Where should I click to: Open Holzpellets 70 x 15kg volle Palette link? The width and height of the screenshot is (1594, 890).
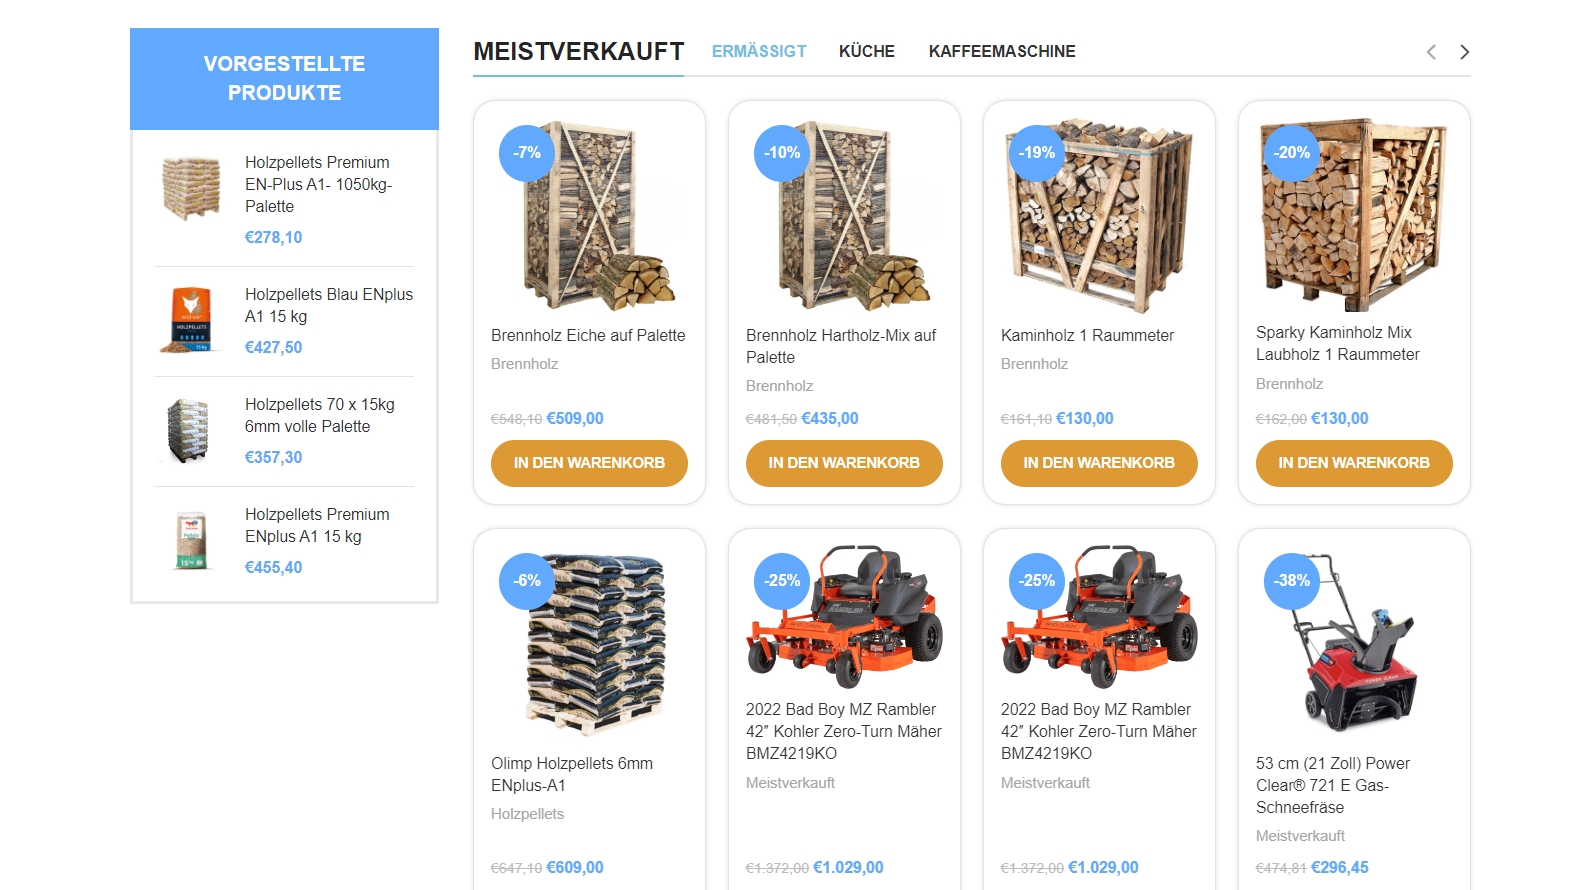tap(320, 415)
